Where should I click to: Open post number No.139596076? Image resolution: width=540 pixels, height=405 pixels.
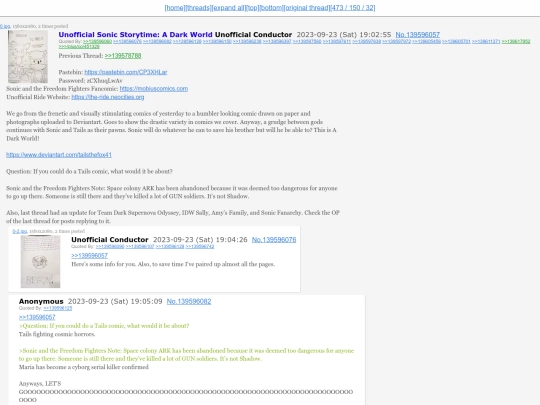point(274,239)
